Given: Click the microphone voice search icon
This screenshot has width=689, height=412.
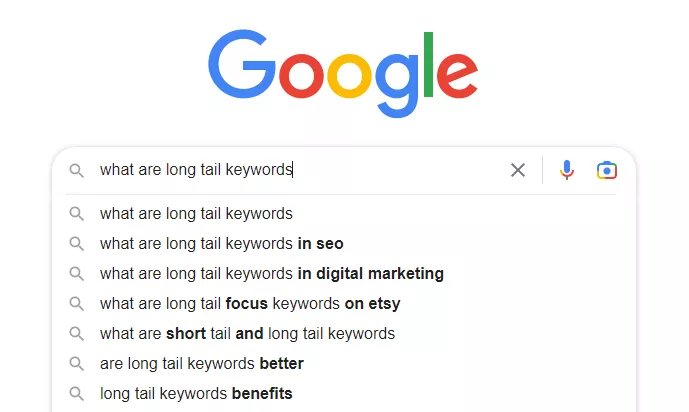Looking at the screenshot, I should click(x=566, y=170).
